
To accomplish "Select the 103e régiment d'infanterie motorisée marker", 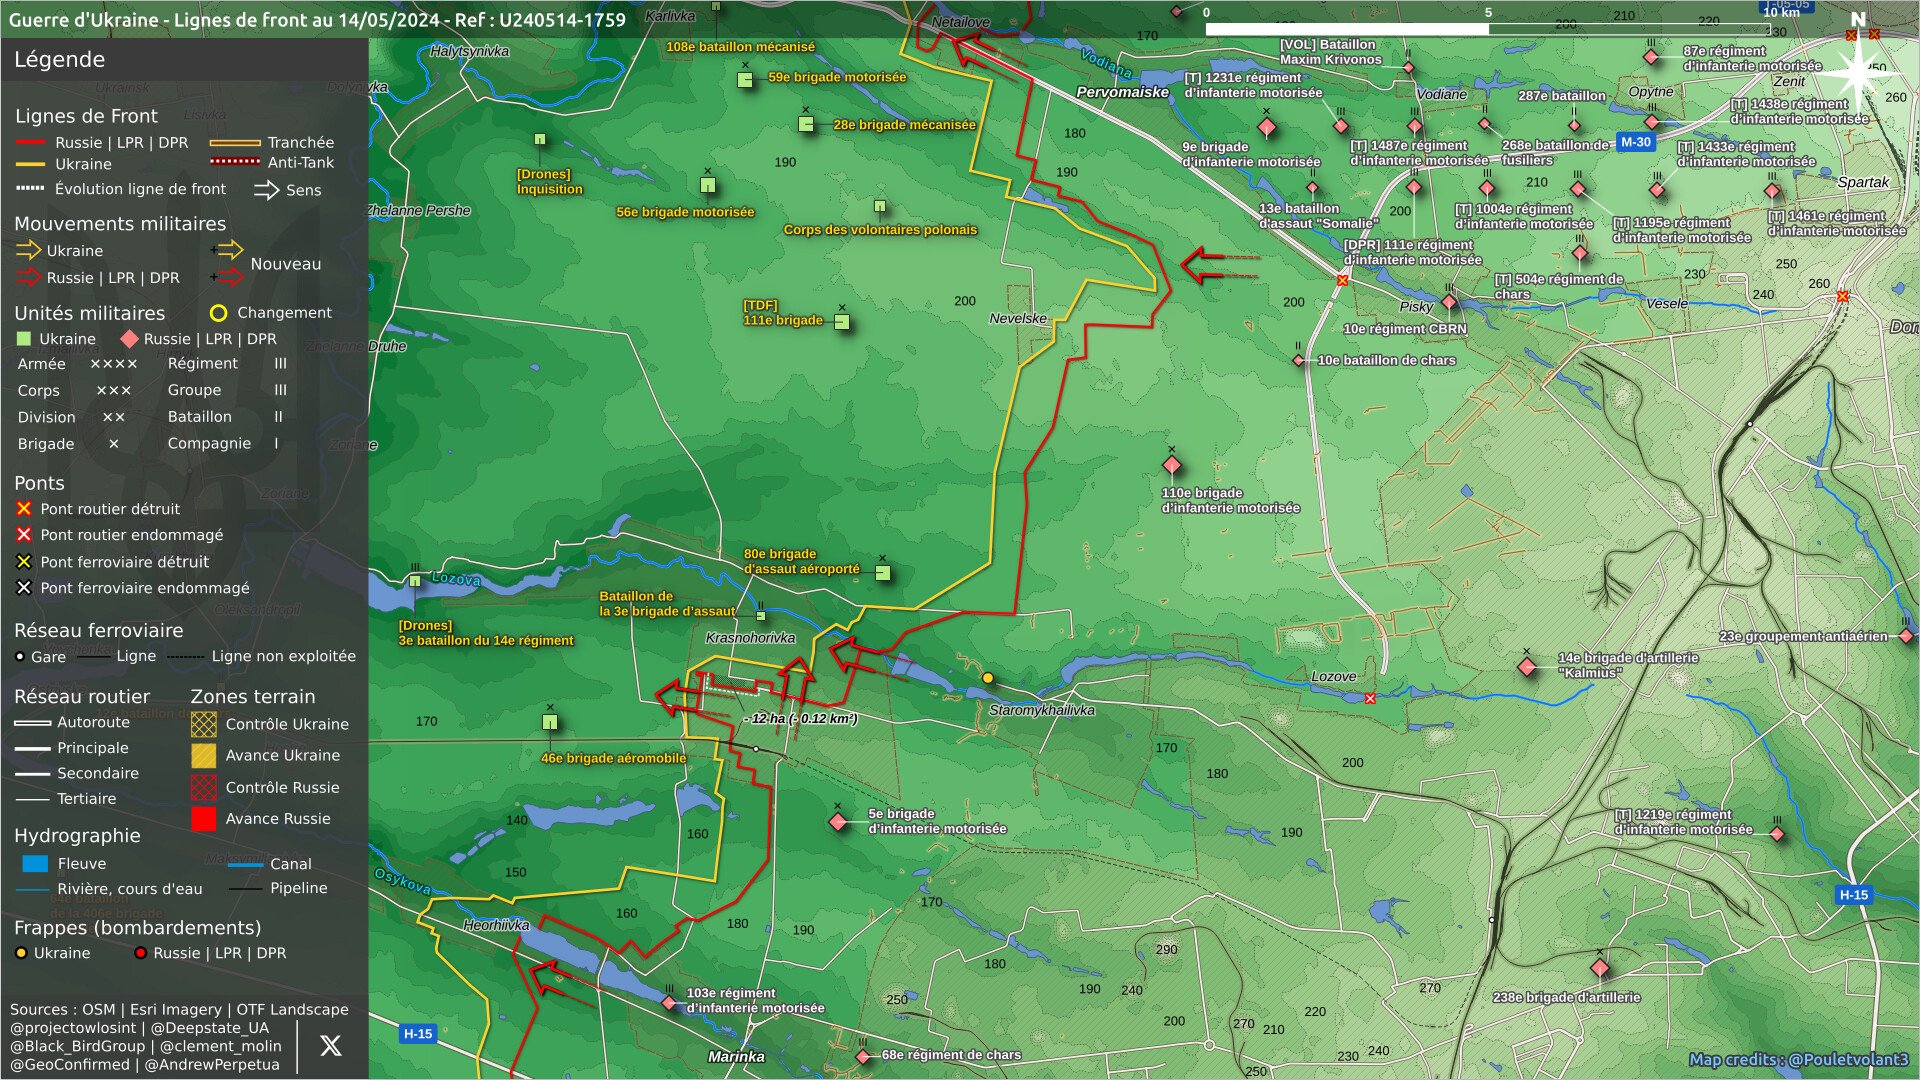I will [x=669, y=1002].
